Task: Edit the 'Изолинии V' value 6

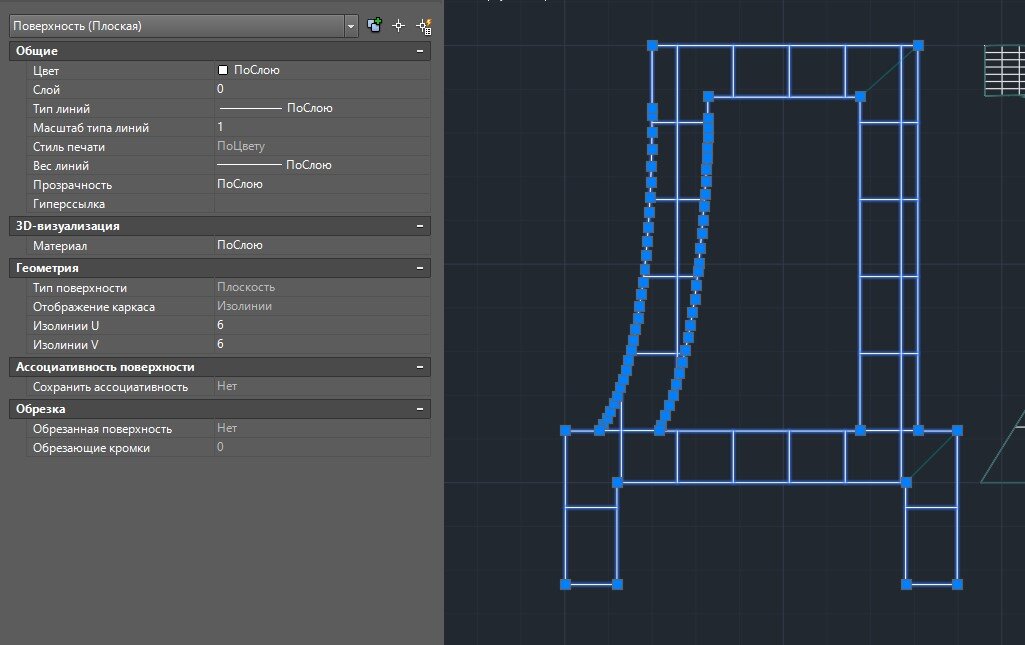Action: coord(322,344)
